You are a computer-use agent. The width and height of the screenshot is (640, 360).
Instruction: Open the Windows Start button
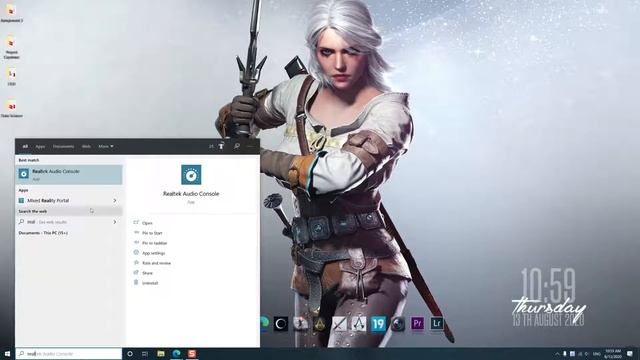(x=7, y=354)
